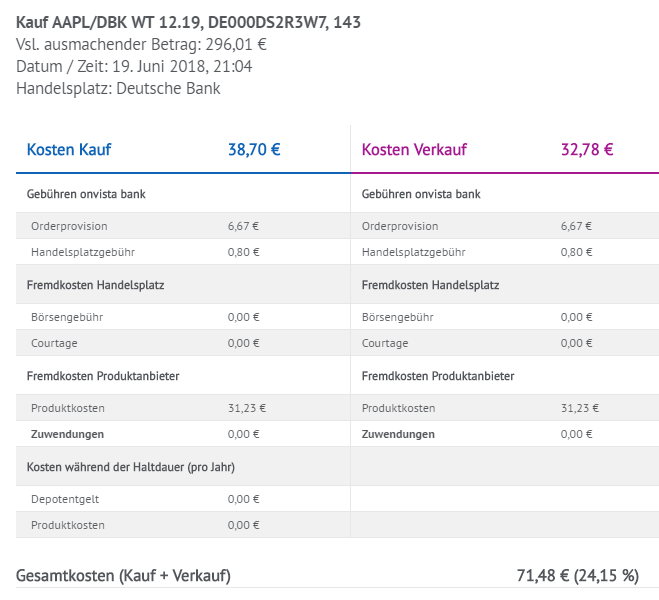The height and width of the screenshot is (600, 659).
Task: Click Courtage in the Verkauf column
Action: (385, 343)
